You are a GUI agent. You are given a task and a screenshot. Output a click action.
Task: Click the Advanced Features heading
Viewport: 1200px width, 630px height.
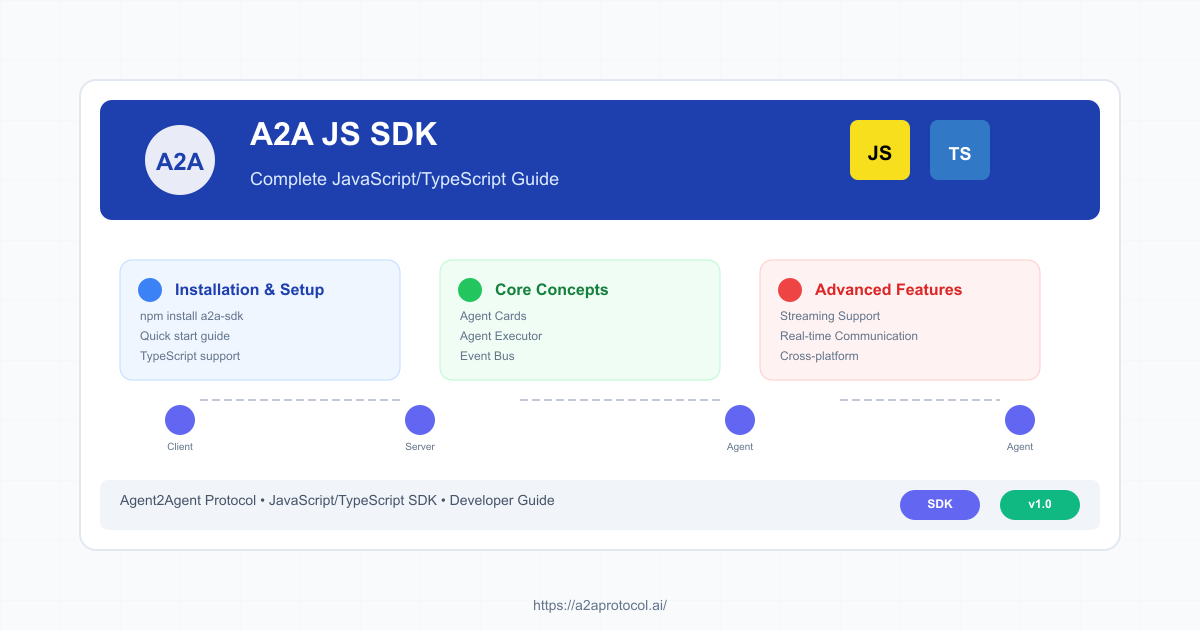(x=888, y=290)
